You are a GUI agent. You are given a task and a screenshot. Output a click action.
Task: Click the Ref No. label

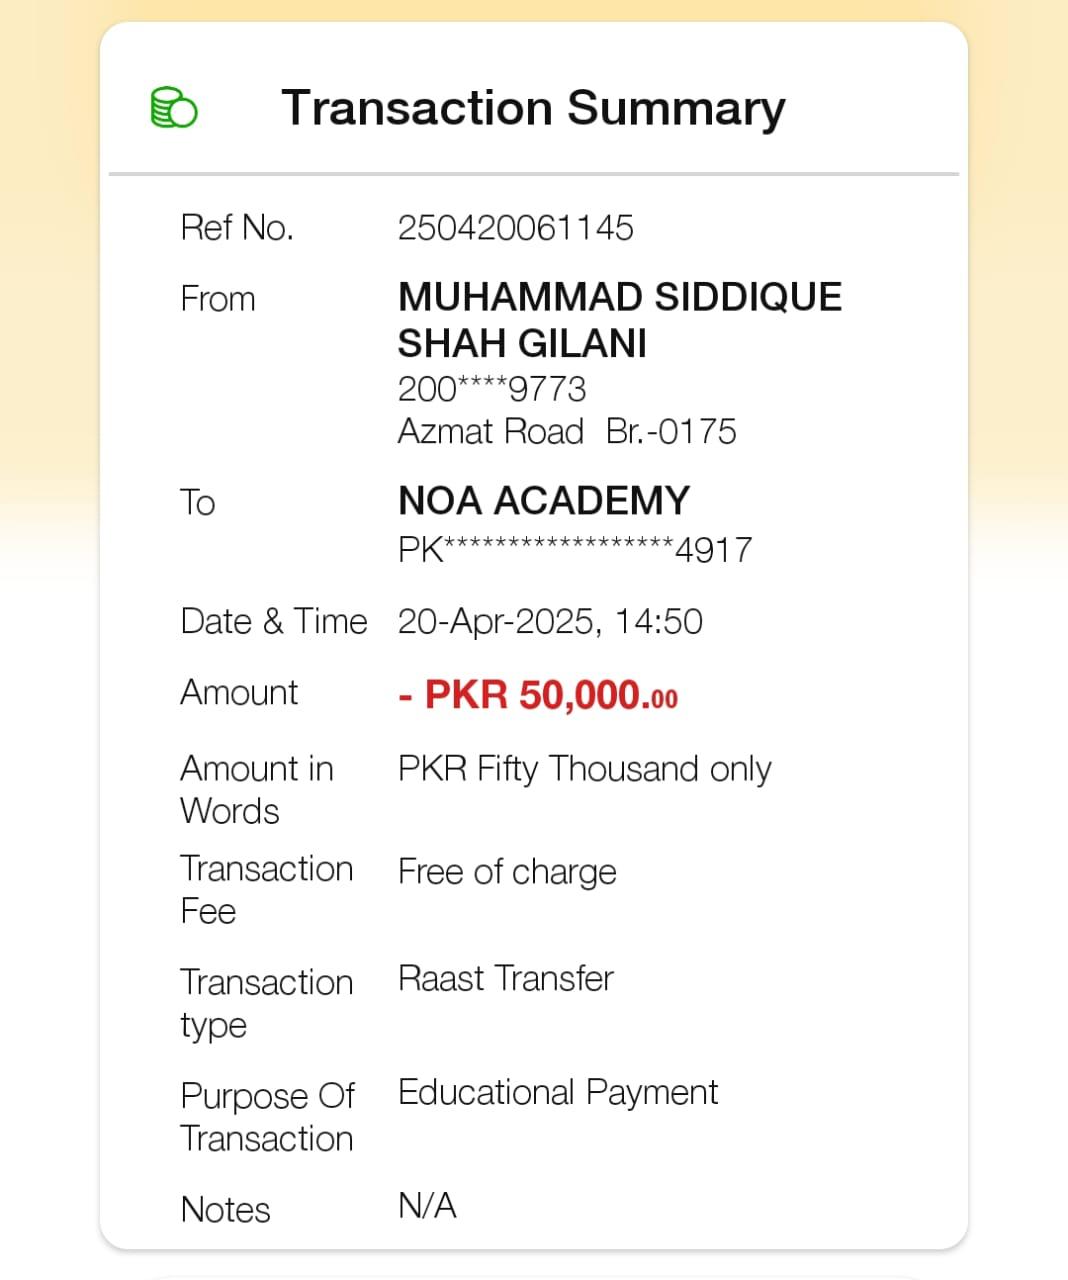click(x=237, y=228)
